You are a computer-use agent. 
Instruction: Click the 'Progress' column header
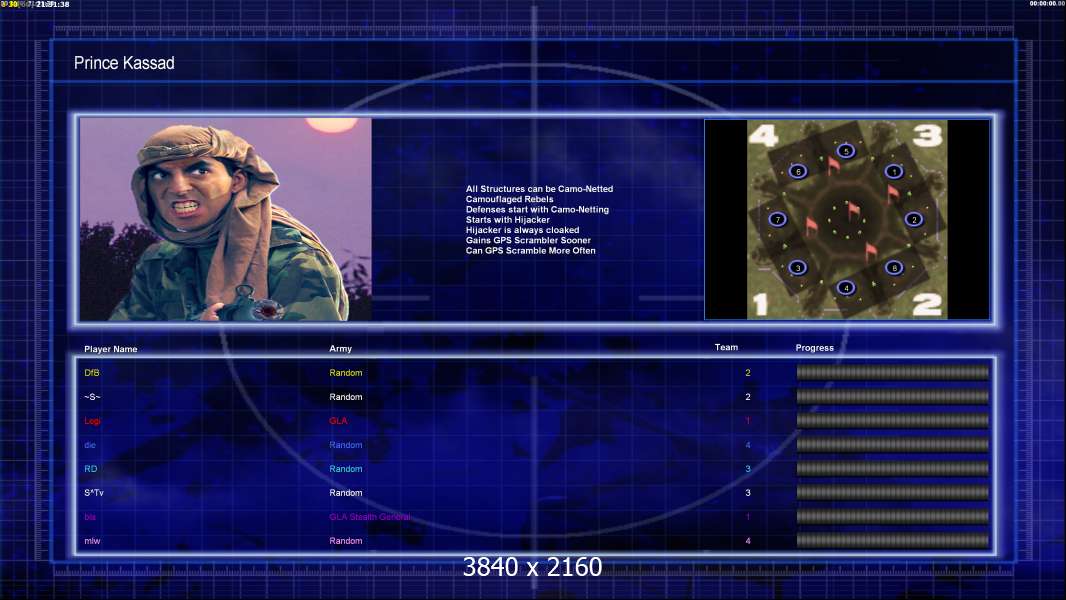(x=814, y=348)
